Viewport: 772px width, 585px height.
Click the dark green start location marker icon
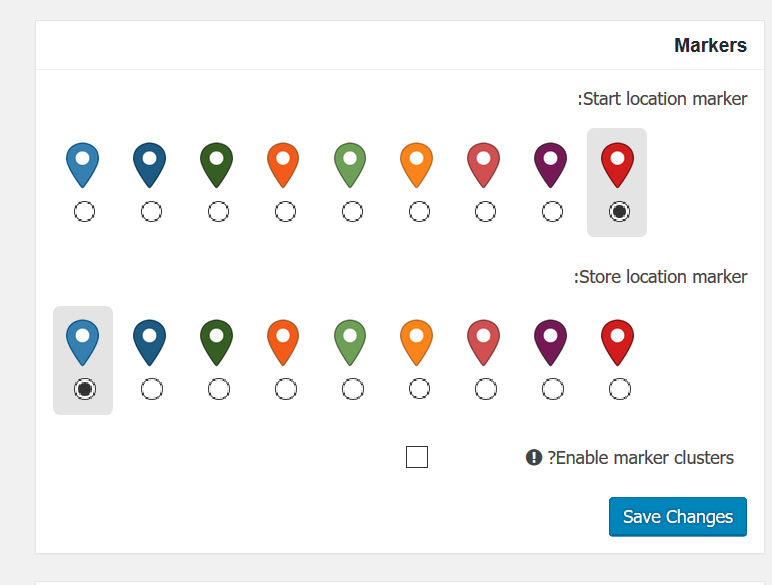pyautogui.click(x=216, y=165)
